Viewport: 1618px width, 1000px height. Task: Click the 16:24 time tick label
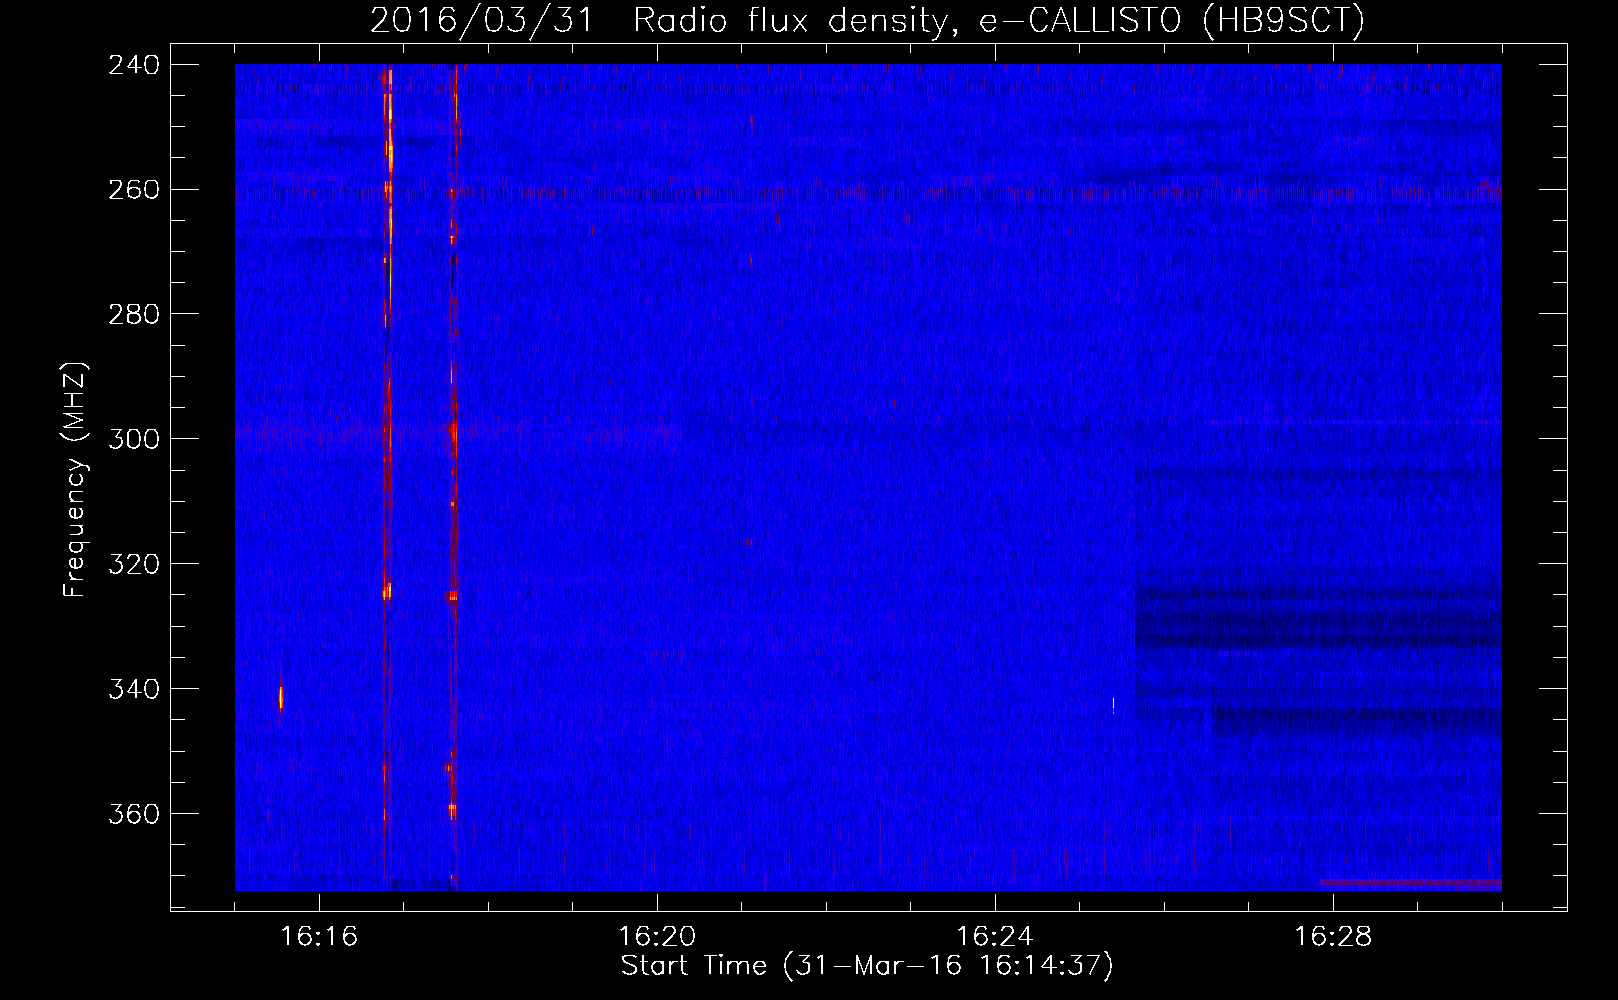point(995,937)
